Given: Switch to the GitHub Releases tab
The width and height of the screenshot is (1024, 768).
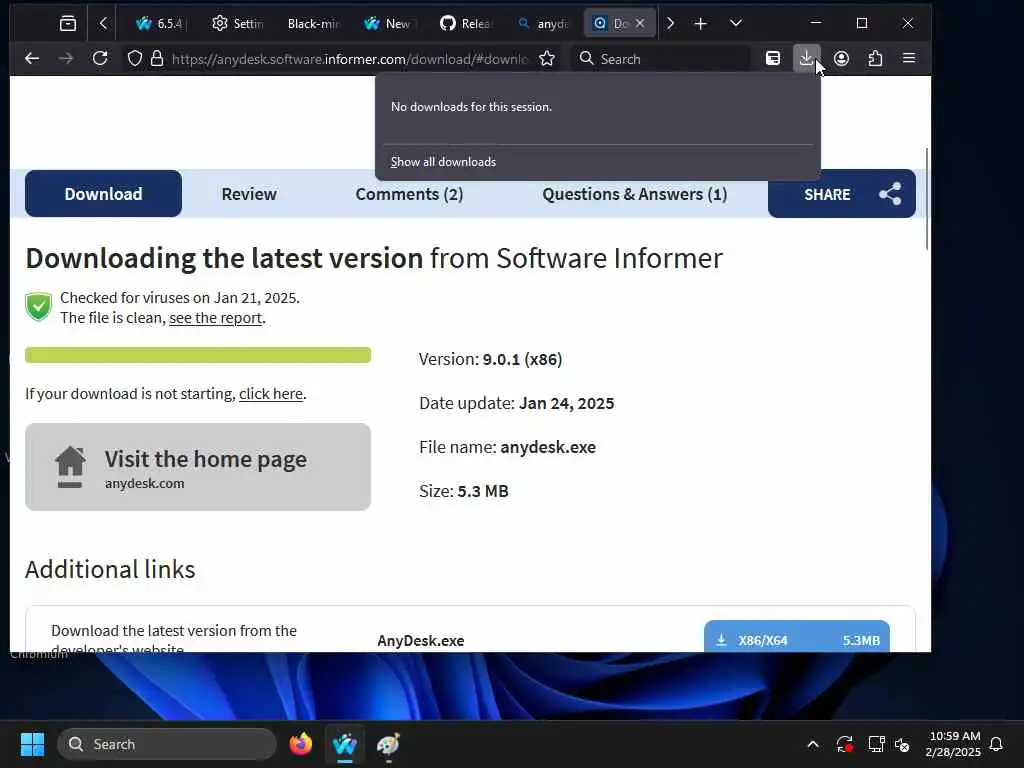Looking at the screenshot, I should pos(465,24).
